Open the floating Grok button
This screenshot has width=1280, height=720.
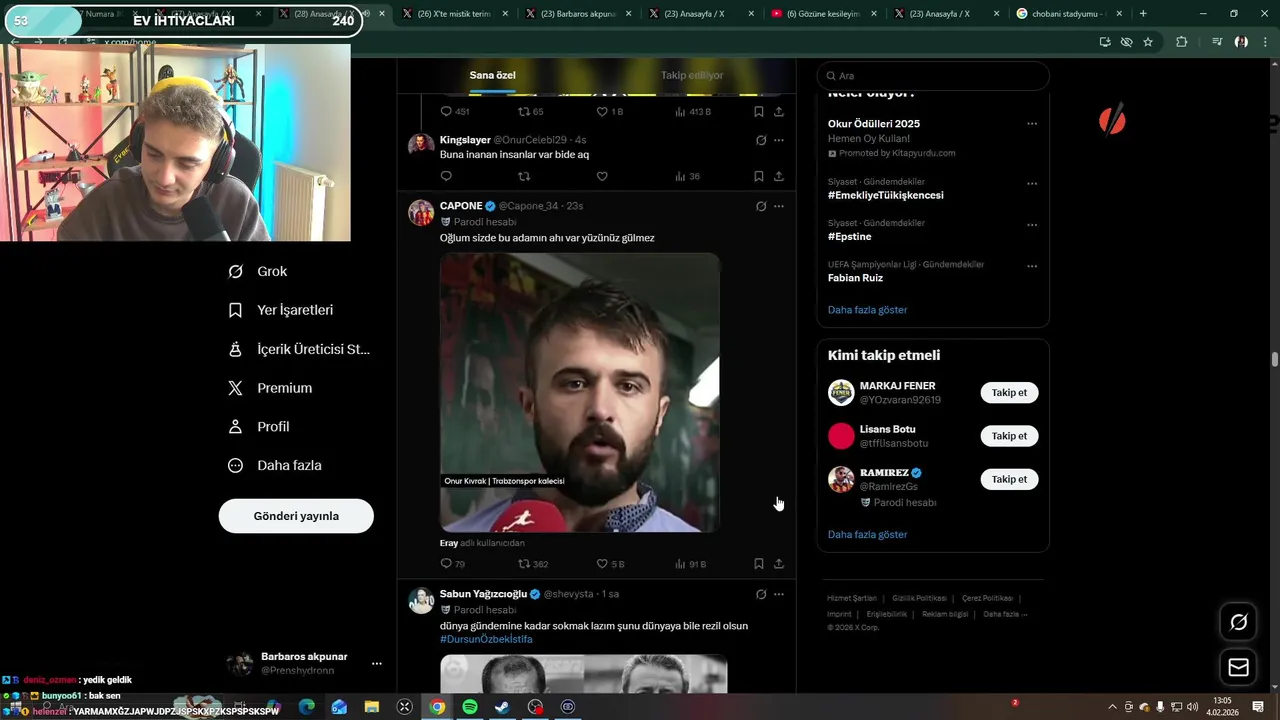[1238, 622]
